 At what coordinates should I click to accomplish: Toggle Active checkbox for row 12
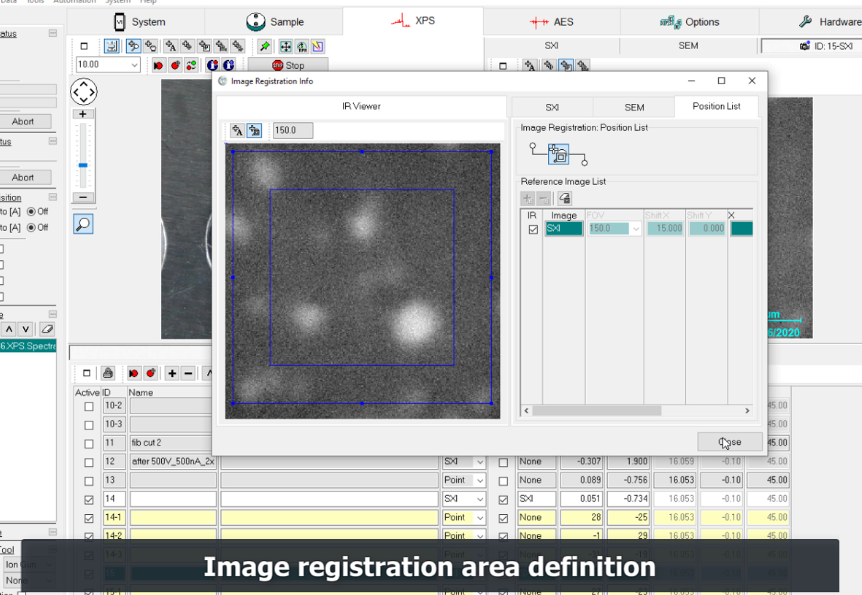89,462
